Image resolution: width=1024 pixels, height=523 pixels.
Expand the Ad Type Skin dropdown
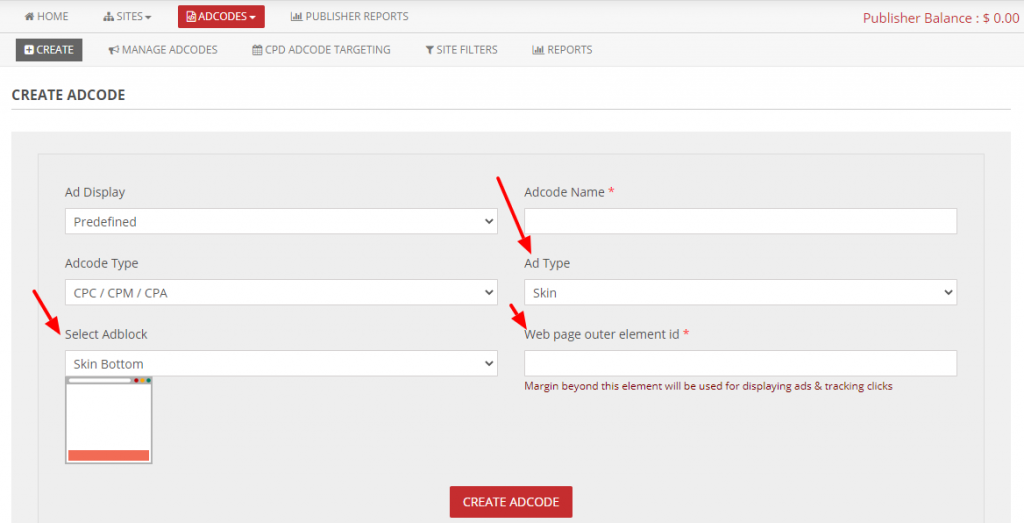click(741, 293)
